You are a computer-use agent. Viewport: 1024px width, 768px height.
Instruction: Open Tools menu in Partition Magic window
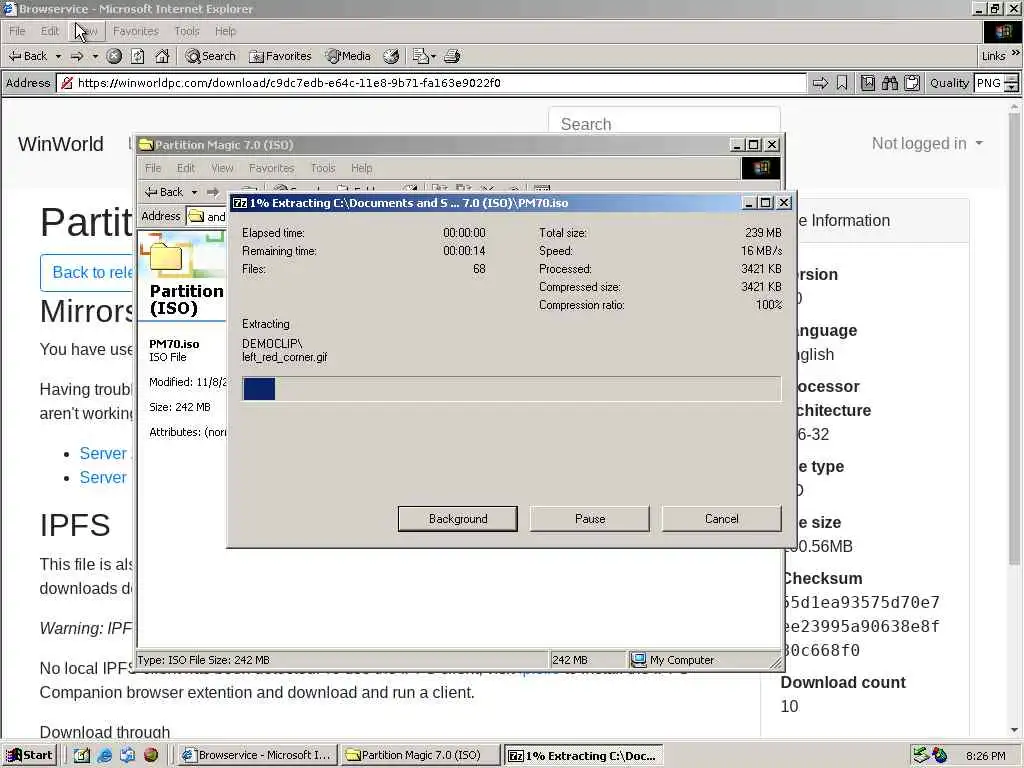pyautogui.click(x=323, y=168)
